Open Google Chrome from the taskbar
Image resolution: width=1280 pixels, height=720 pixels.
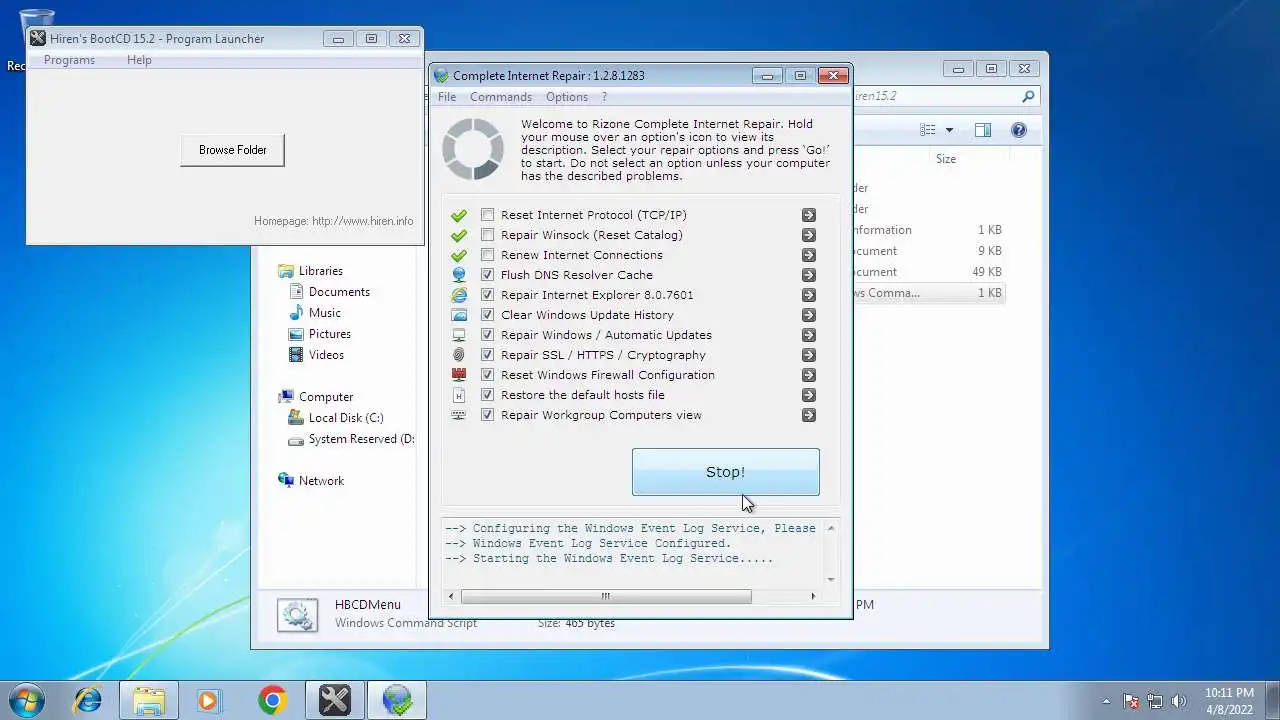point(272,700)
